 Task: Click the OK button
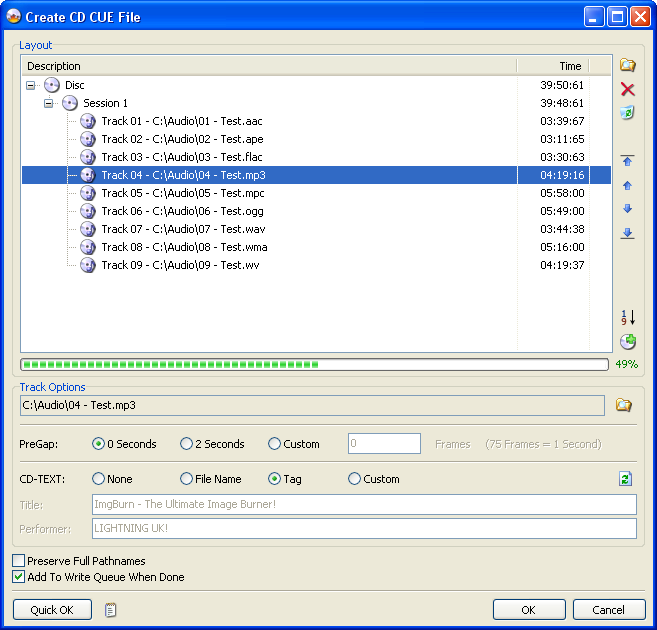pyautogui.click(x=529, y=609)
